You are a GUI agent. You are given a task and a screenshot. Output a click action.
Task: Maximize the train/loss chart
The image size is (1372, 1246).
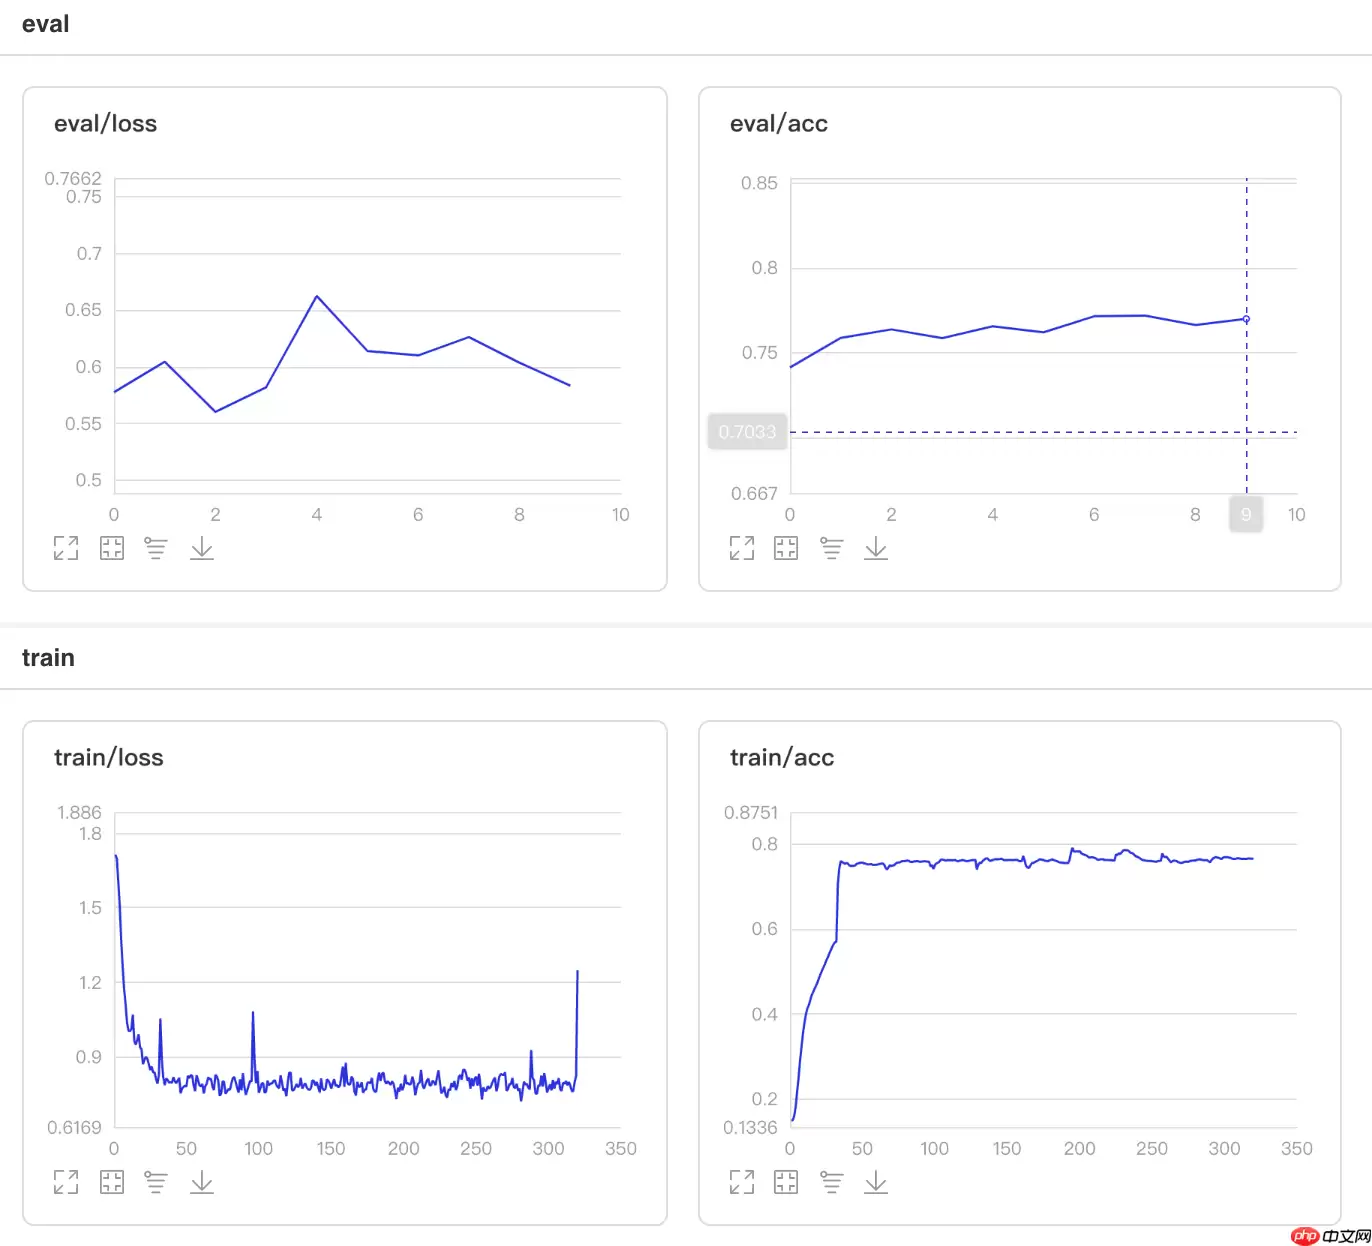[x=66, y=1182]
